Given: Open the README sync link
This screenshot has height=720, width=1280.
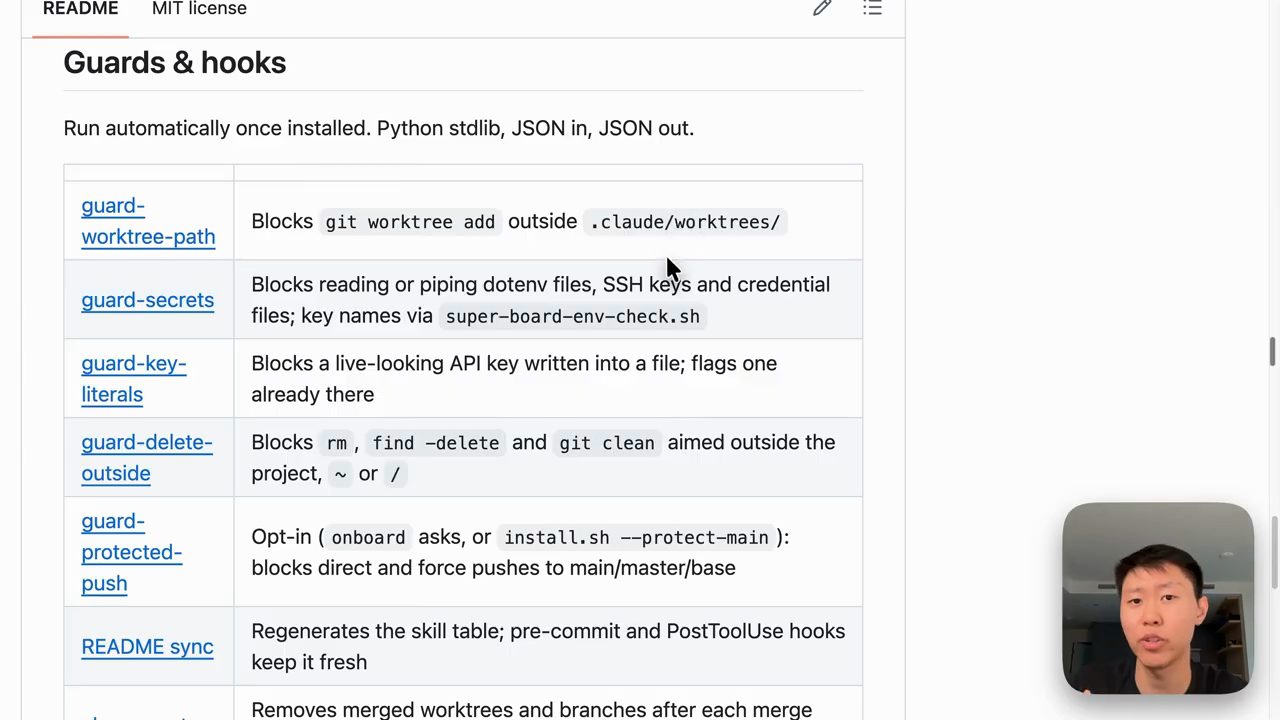Looking at the screenshot, I should click(x=147, y=647).
